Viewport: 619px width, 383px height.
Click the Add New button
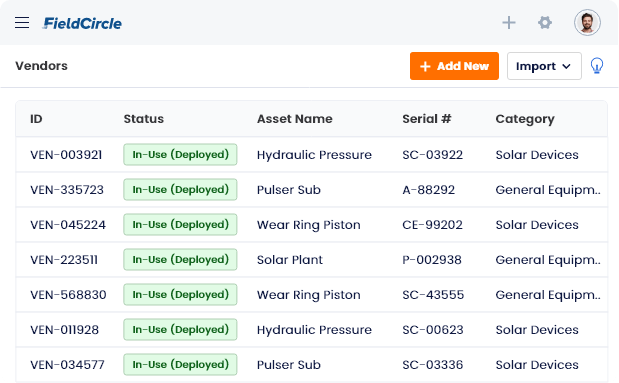454,66
